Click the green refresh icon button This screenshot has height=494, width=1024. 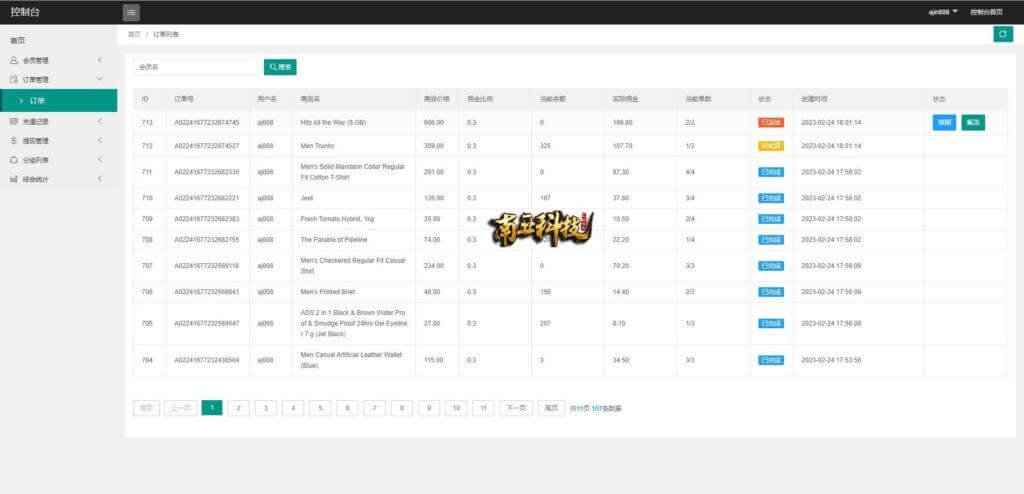(x=1002, y=34)
